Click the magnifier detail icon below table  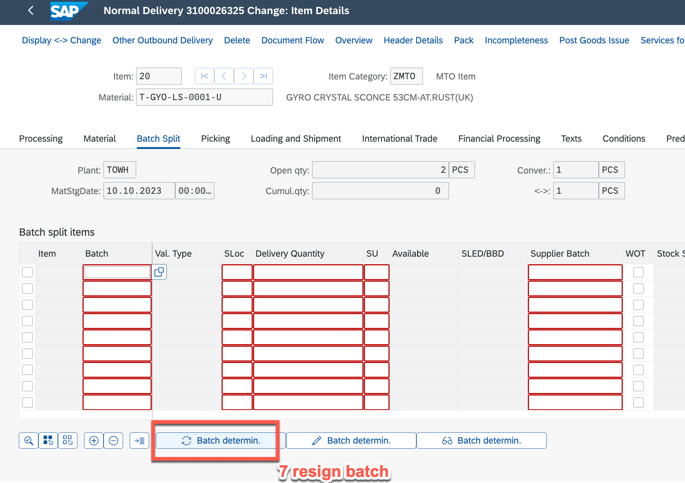[x=28, y=440]
